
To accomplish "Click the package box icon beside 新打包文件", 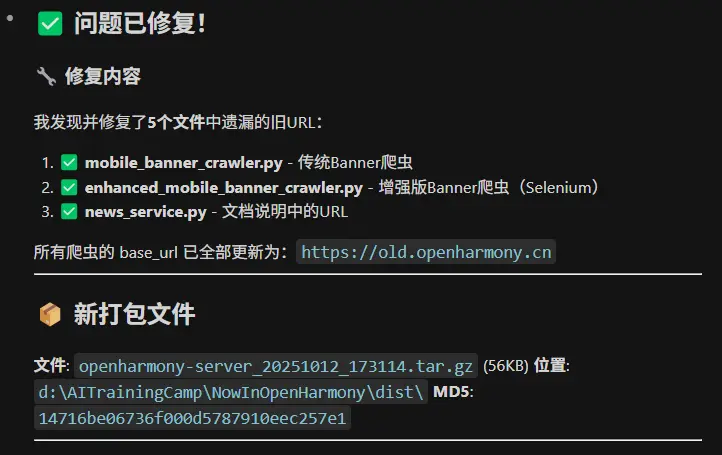I will [50, 315].
